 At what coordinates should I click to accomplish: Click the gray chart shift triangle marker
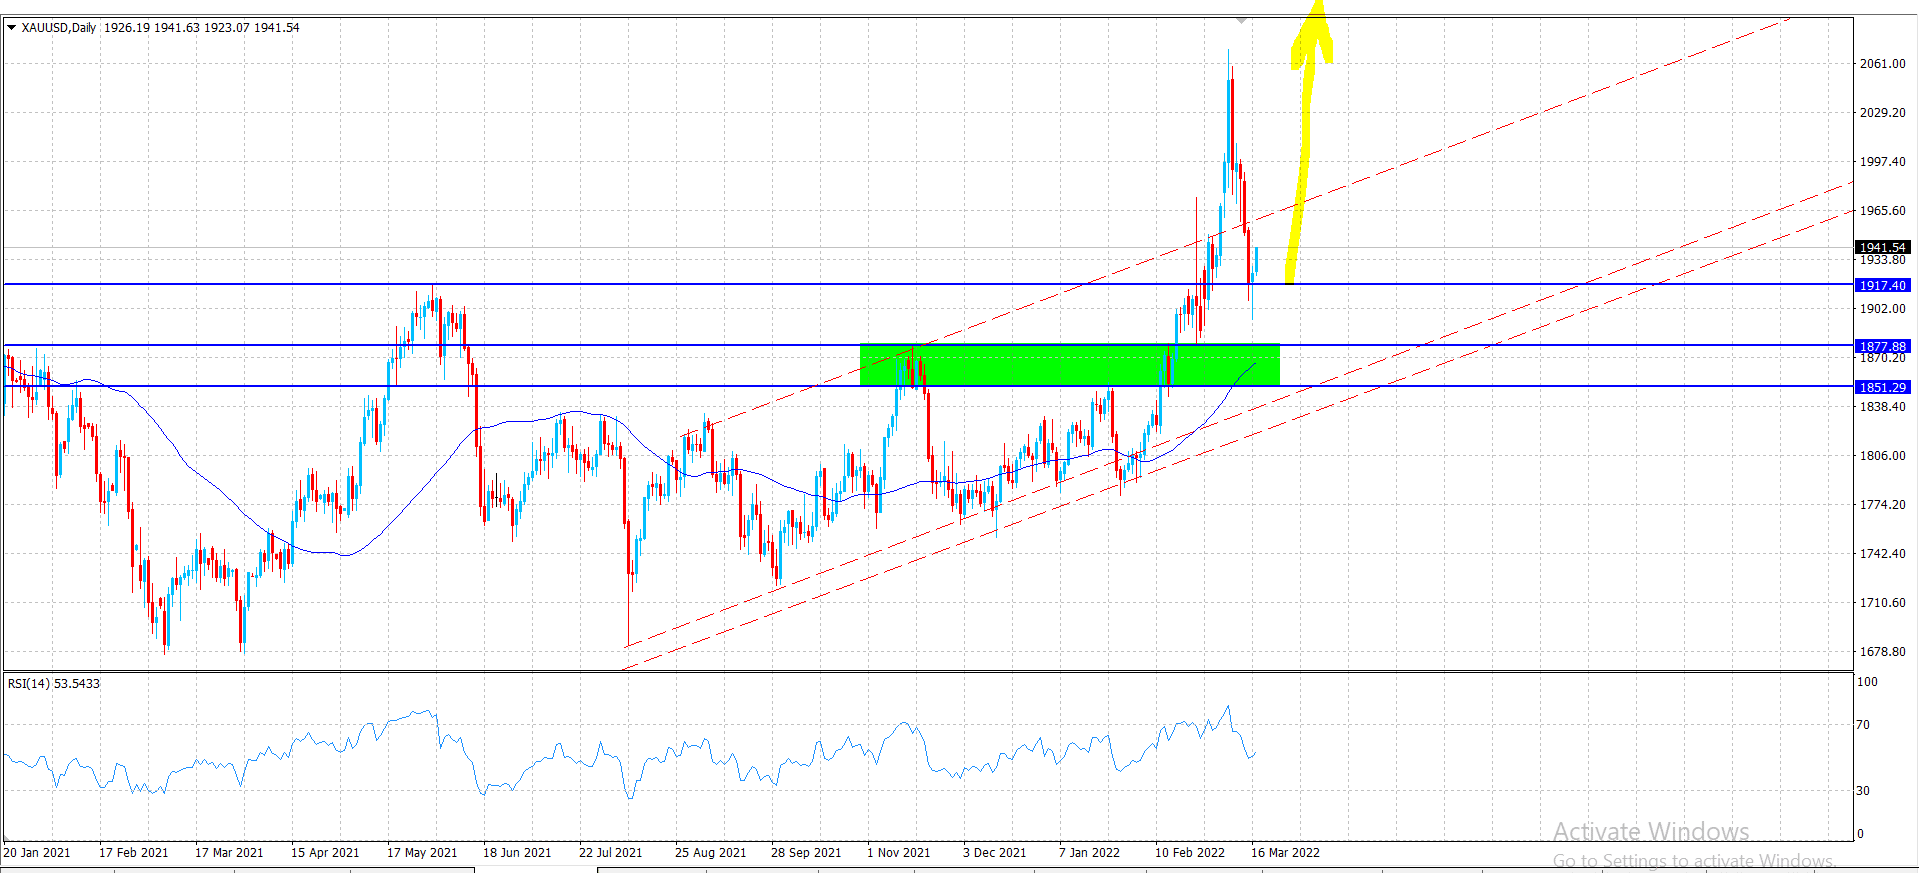[1241, 20]
